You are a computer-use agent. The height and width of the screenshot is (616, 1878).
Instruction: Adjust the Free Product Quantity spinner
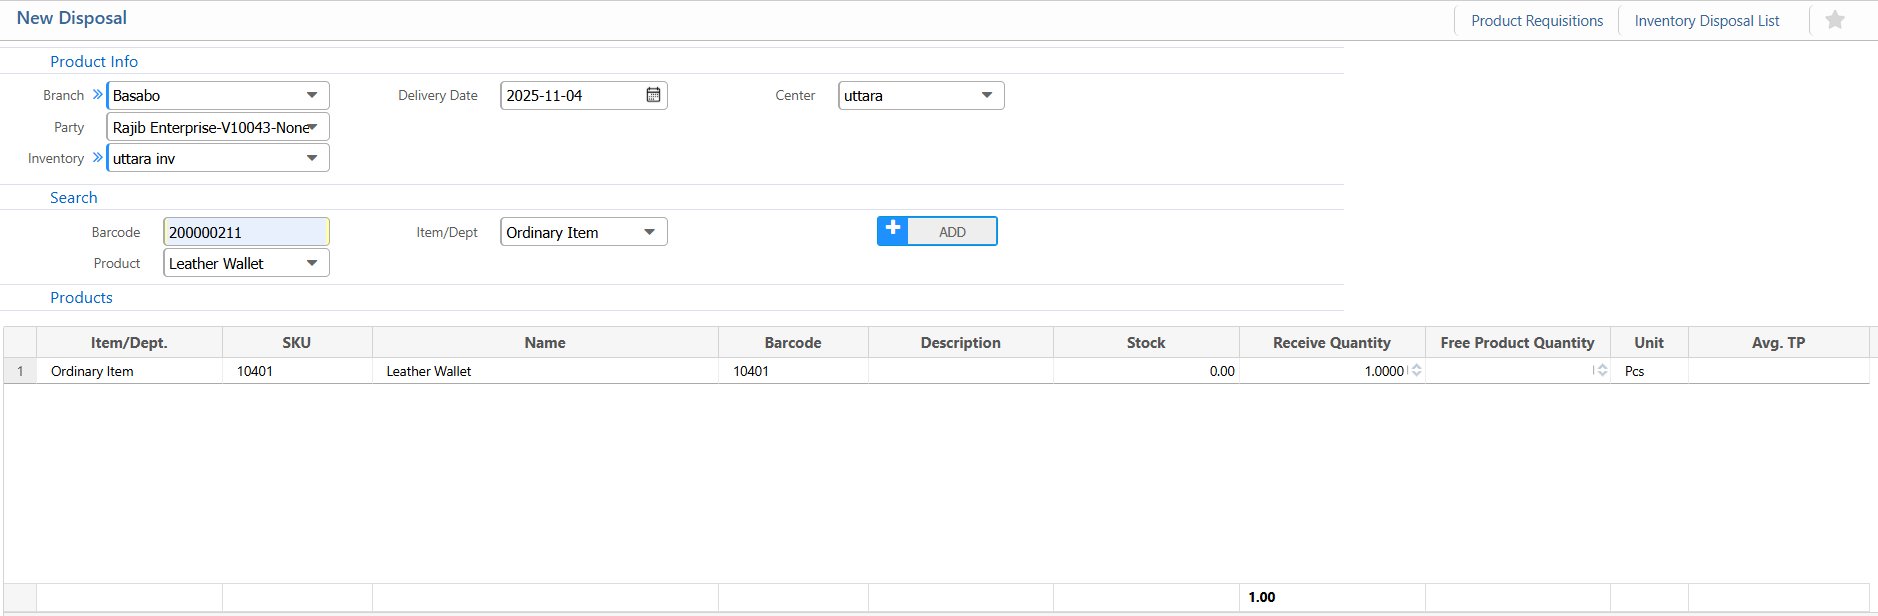click(x=1601, y=371)
